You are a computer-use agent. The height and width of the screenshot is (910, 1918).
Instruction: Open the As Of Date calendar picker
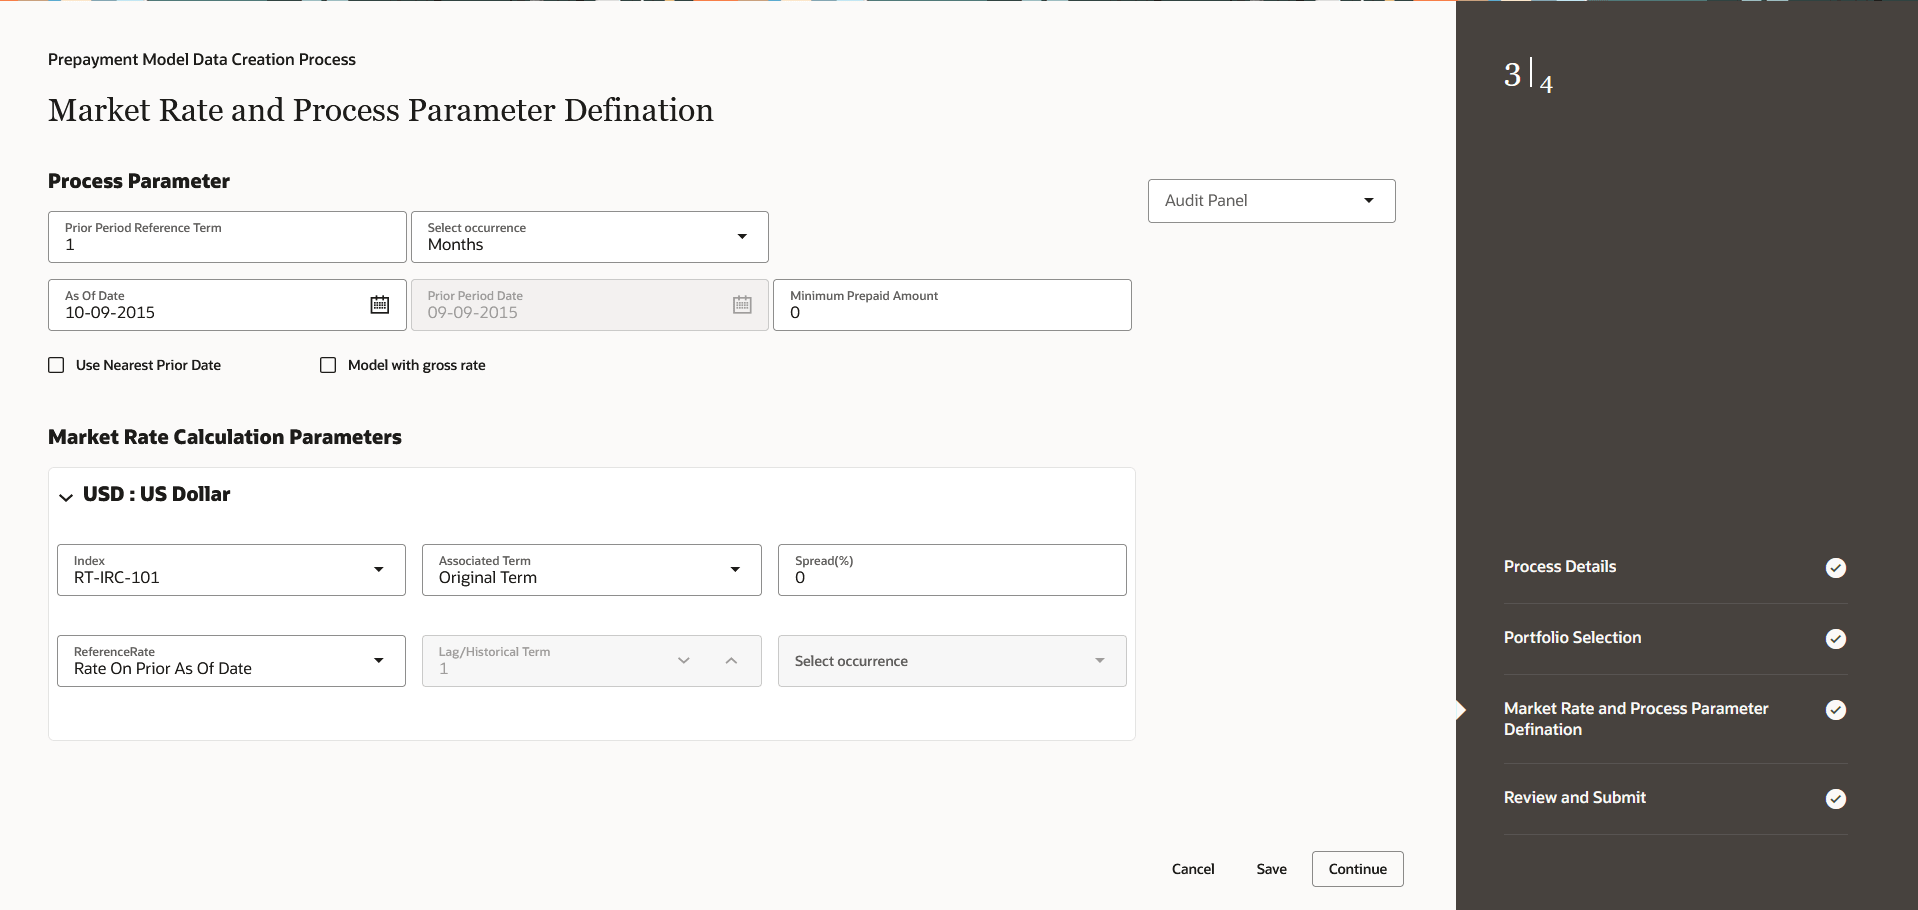380,304
